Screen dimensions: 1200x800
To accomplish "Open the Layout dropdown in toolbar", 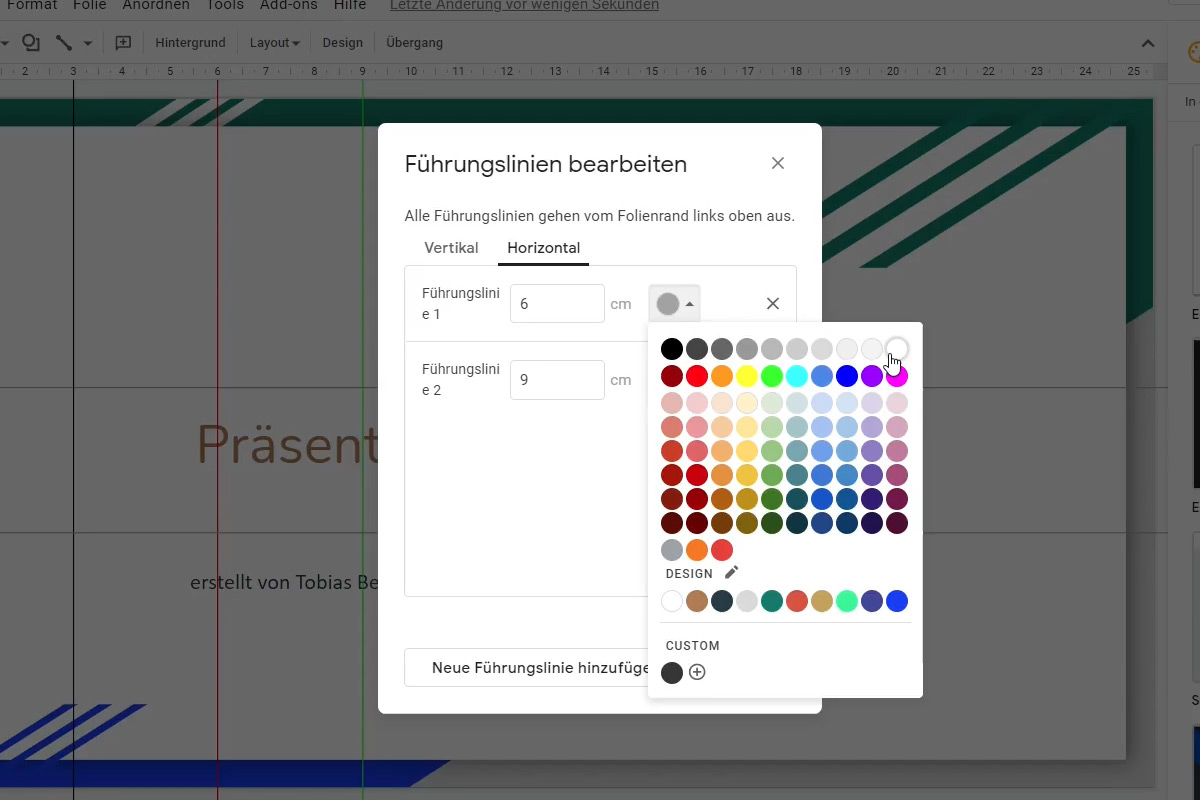I will (274, 43).
